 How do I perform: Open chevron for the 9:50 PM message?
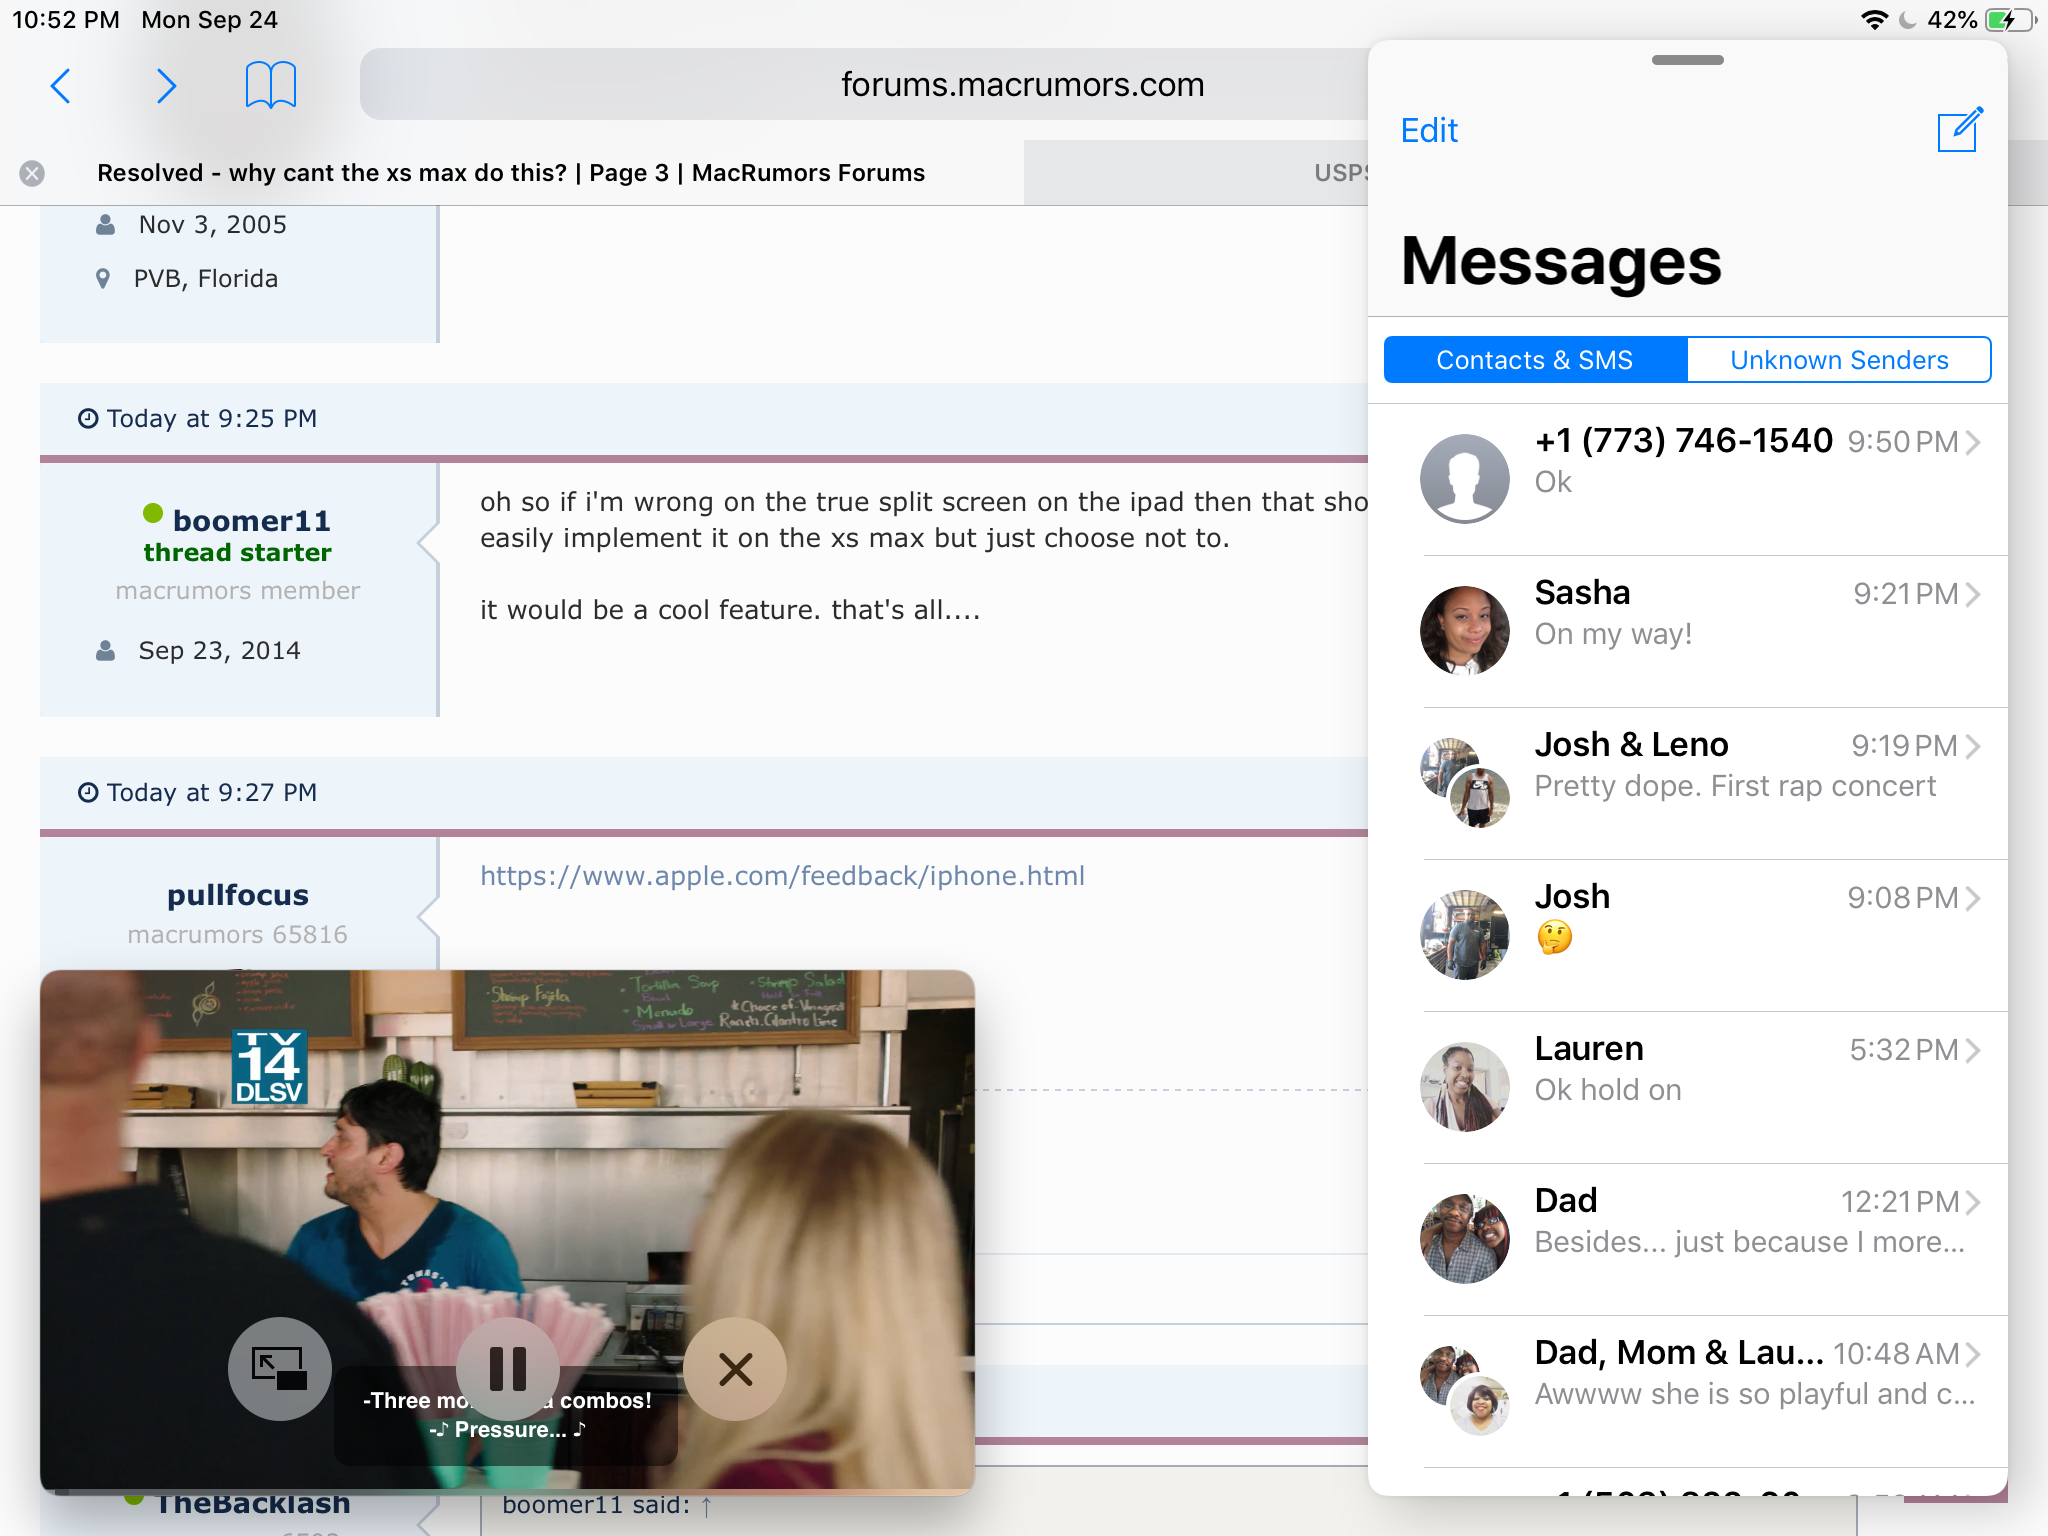[x=1972, y=442]
